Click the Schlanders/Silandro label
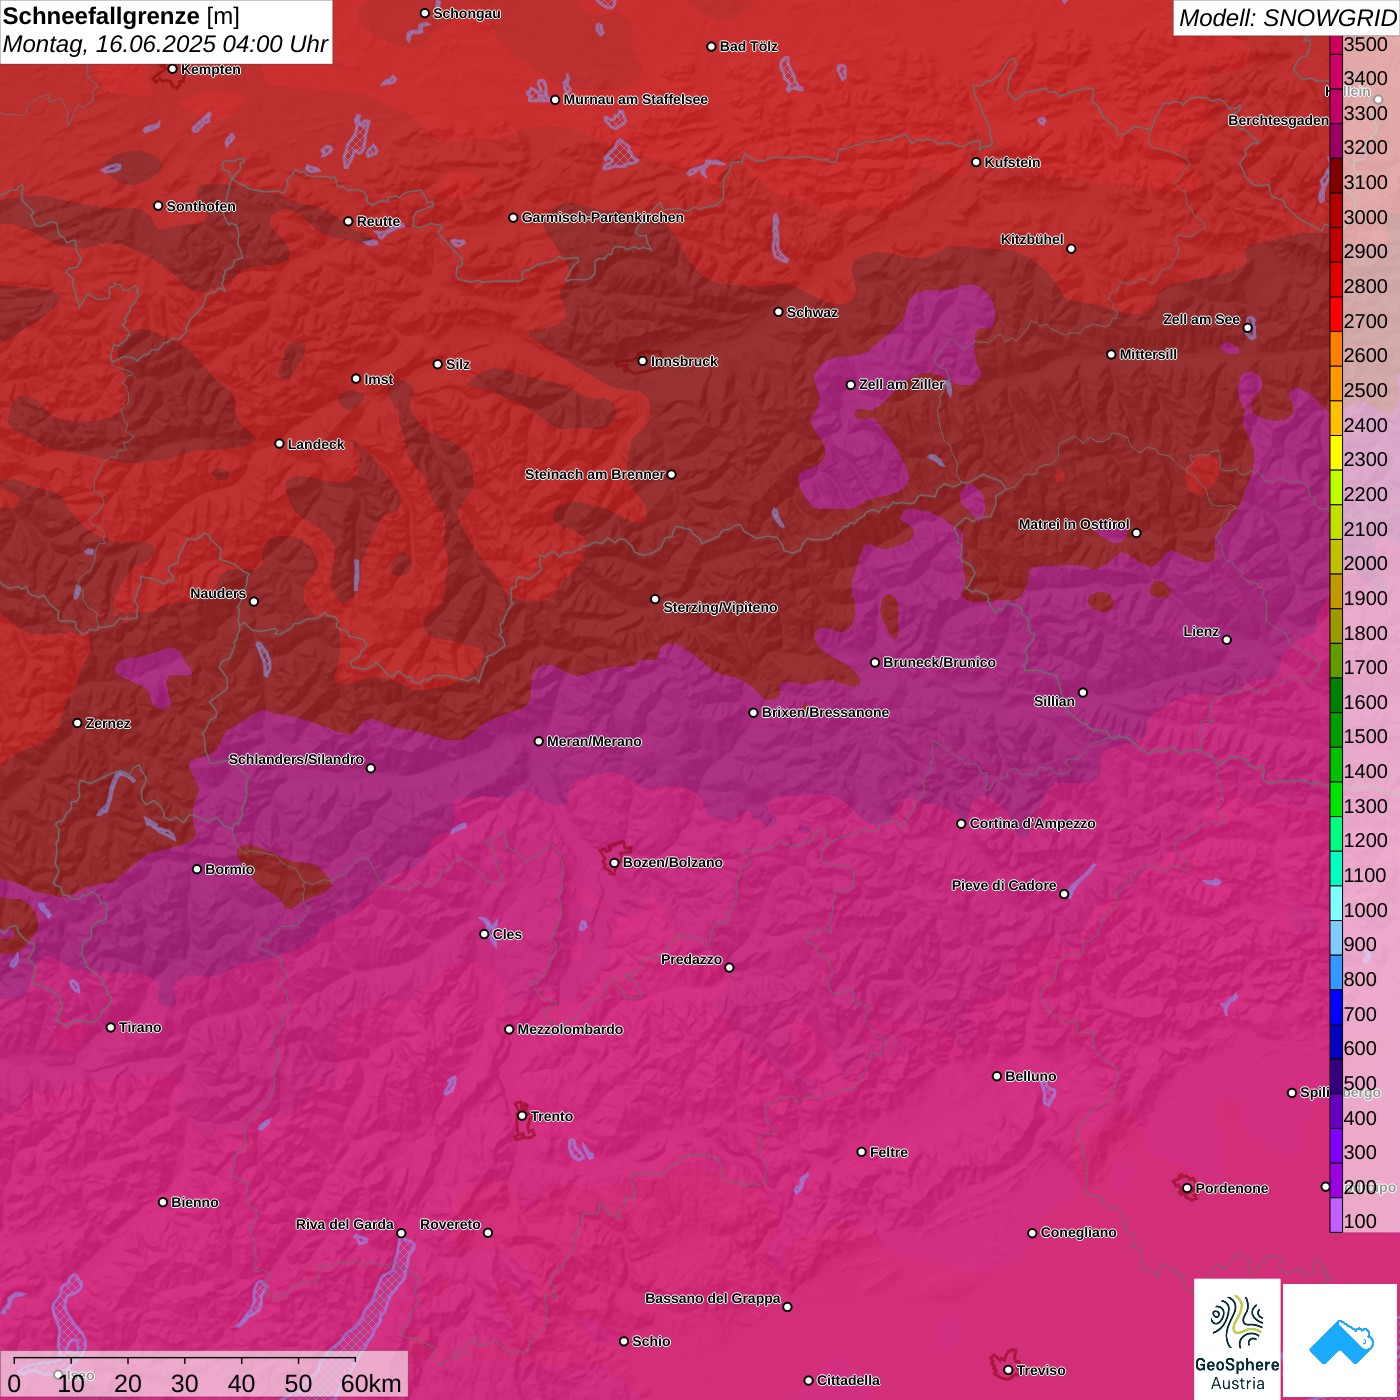Viewport: 1400px width, 1400px height. 296,760
